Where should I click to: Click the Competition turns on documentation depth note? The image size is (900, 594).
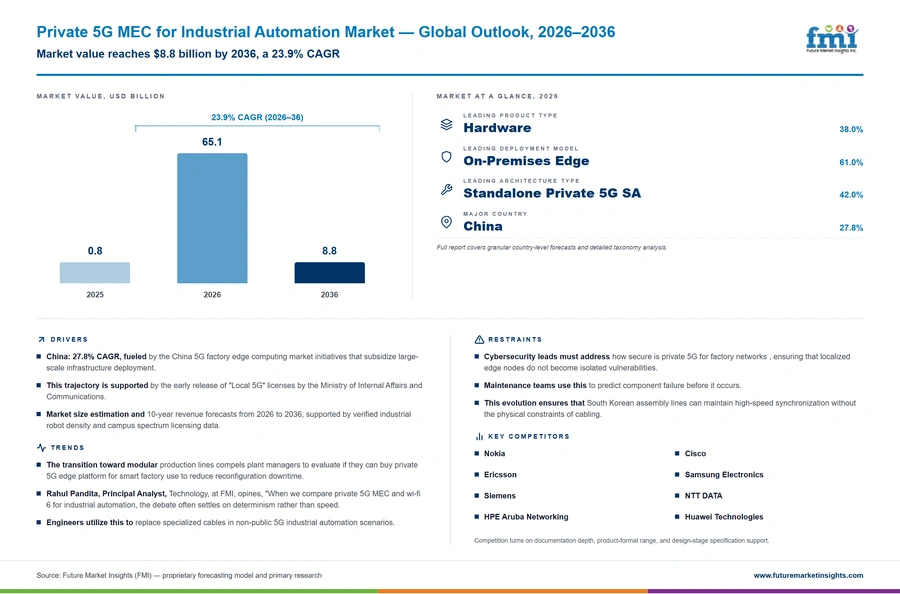point(622,541)
